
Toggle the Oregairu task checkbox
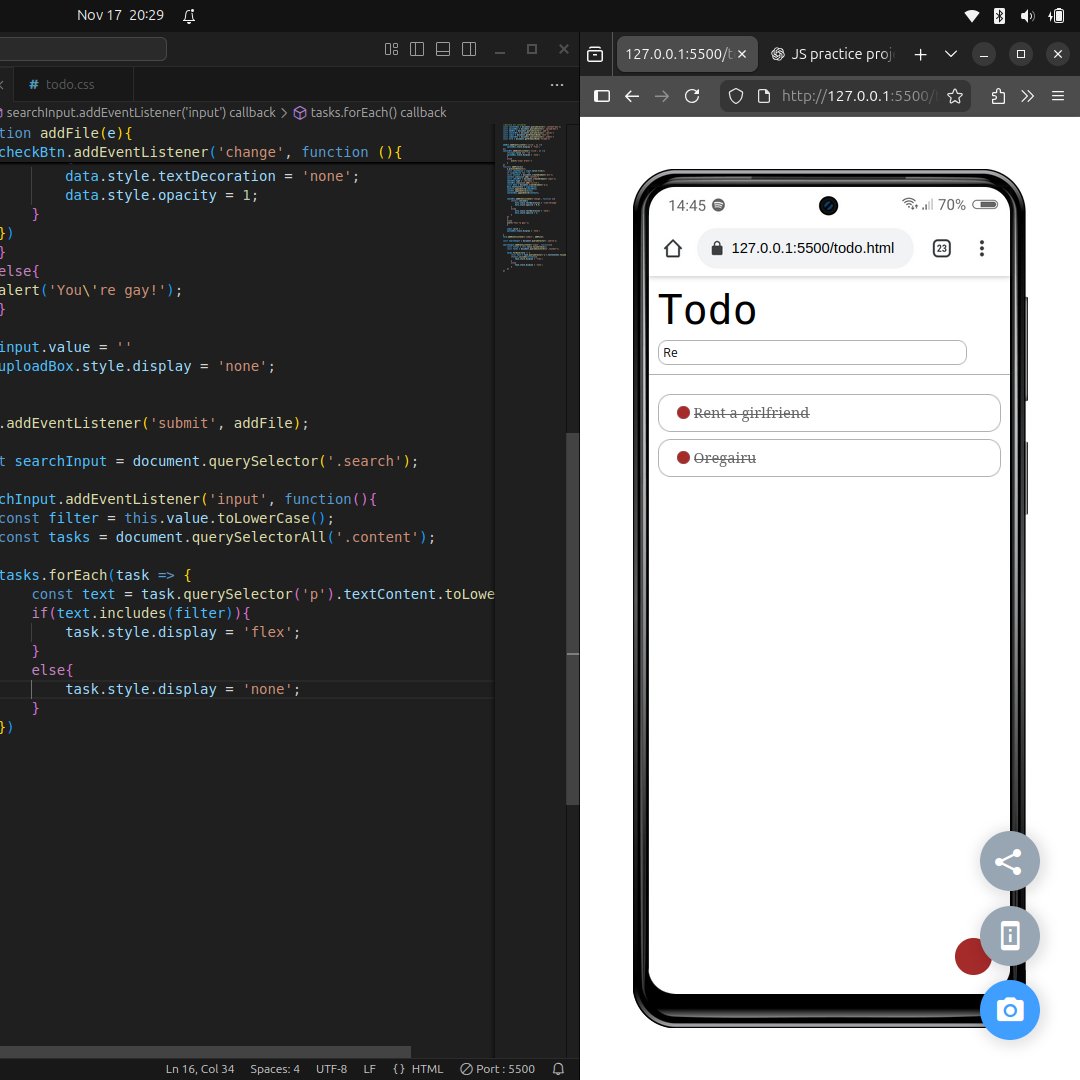click(x=684, y=458)
